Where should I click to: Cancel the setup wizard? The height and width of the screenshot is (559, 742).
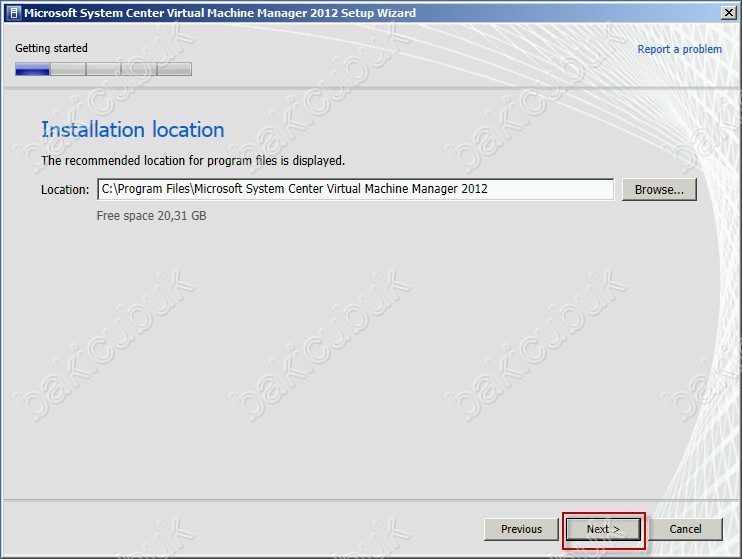685,529
